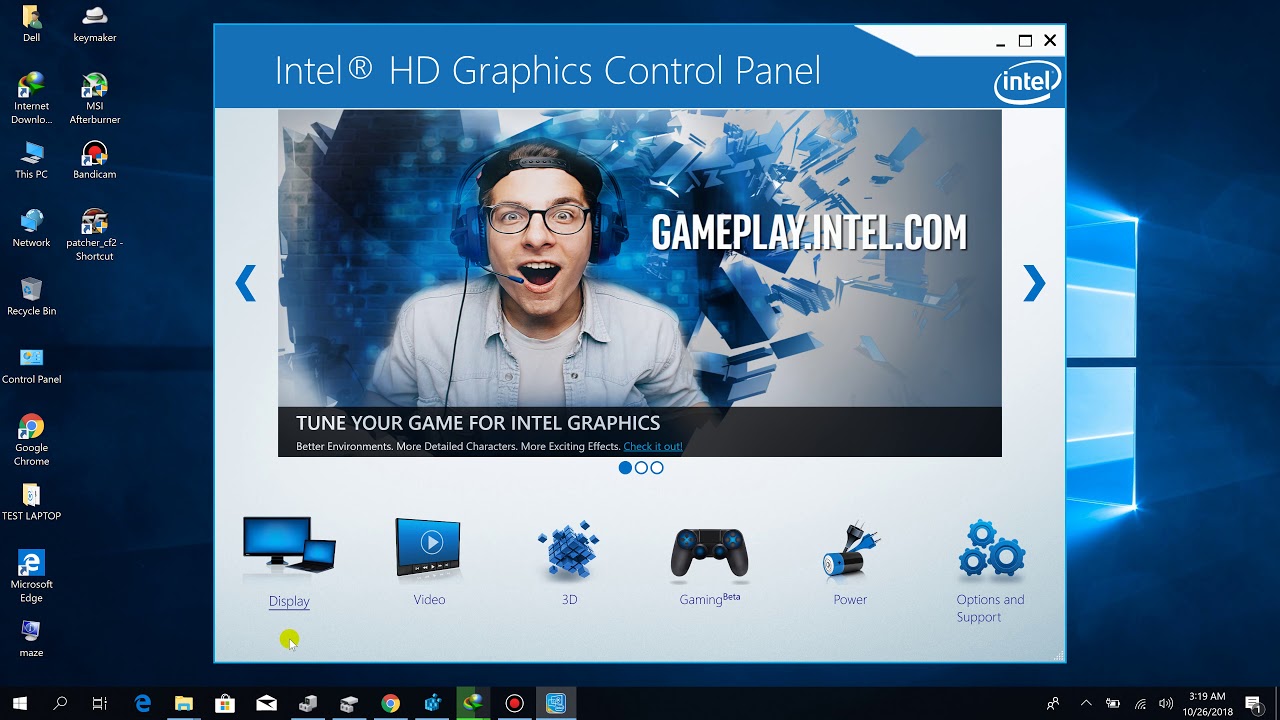Viewport: 1280px width, 720px height.
Task: Open File Explorer from the taskbar
Action: [184, 704]
